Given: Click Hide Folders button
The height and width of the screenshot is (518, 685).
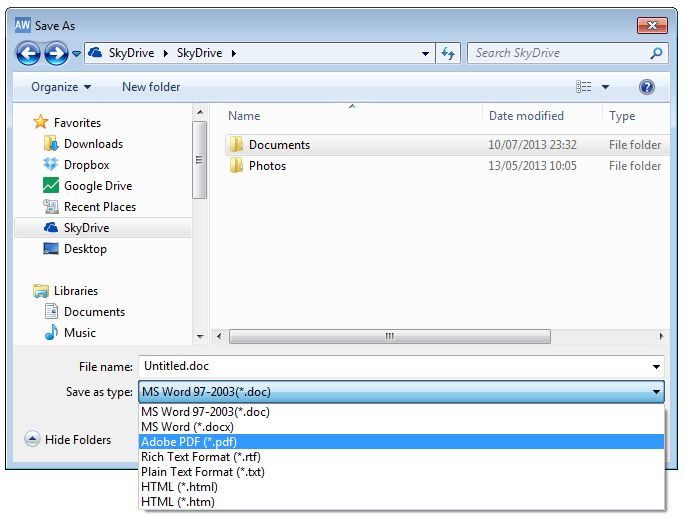Looking at the screenshot, I should click(68, 439).
